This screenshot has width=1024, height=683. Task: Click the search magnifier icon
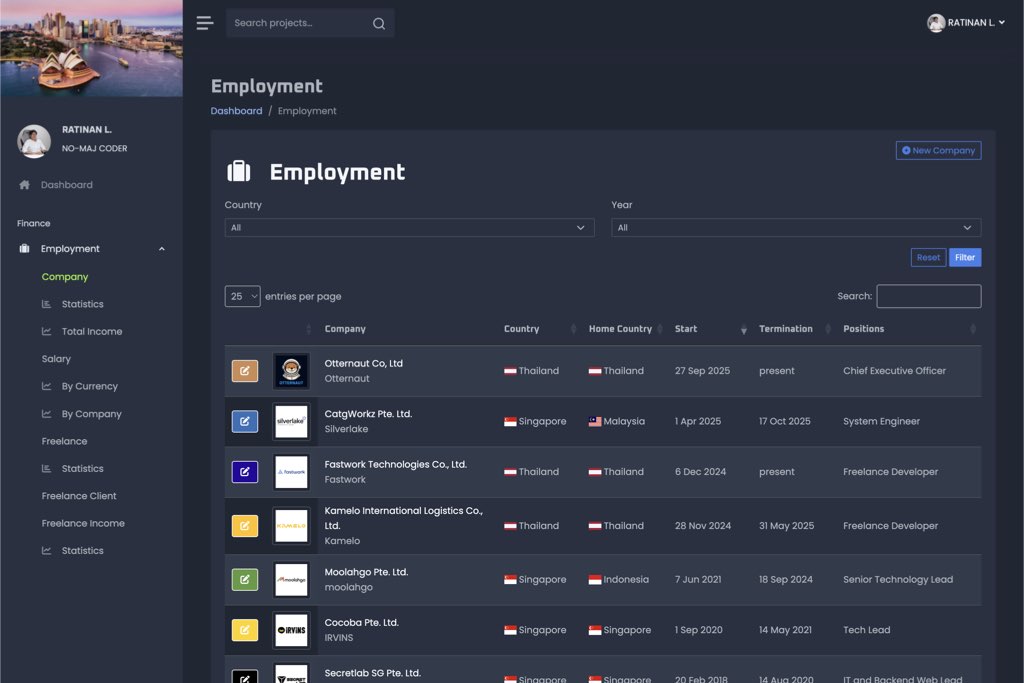click(x=379, y=23)
